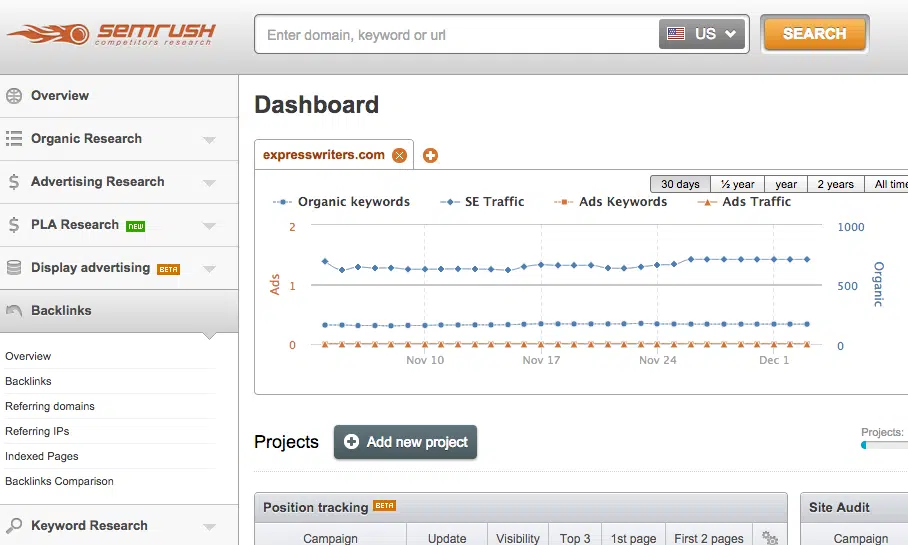Expand the Advertising Research menu arrow
The image size is (908, 545).
pyautogui.click(x=209, y=183)
